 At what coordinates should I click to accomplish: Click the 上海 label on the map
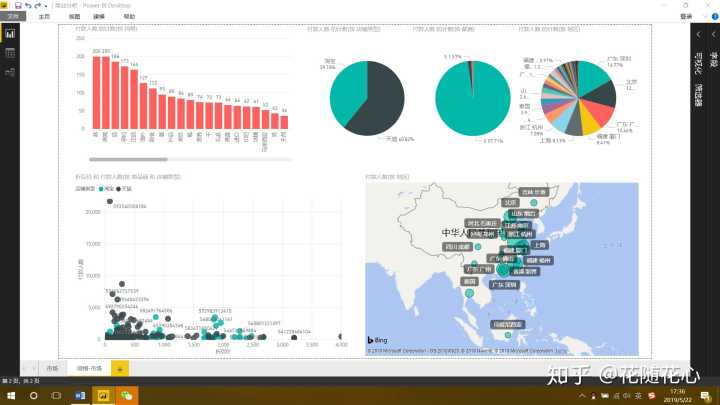540,244
